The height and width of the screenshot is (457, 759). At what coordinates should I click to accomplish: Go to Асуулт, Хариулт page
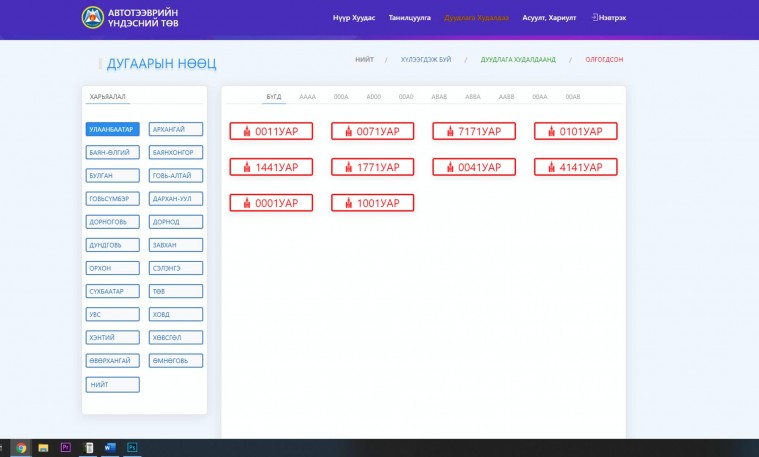tap(549, 18)
